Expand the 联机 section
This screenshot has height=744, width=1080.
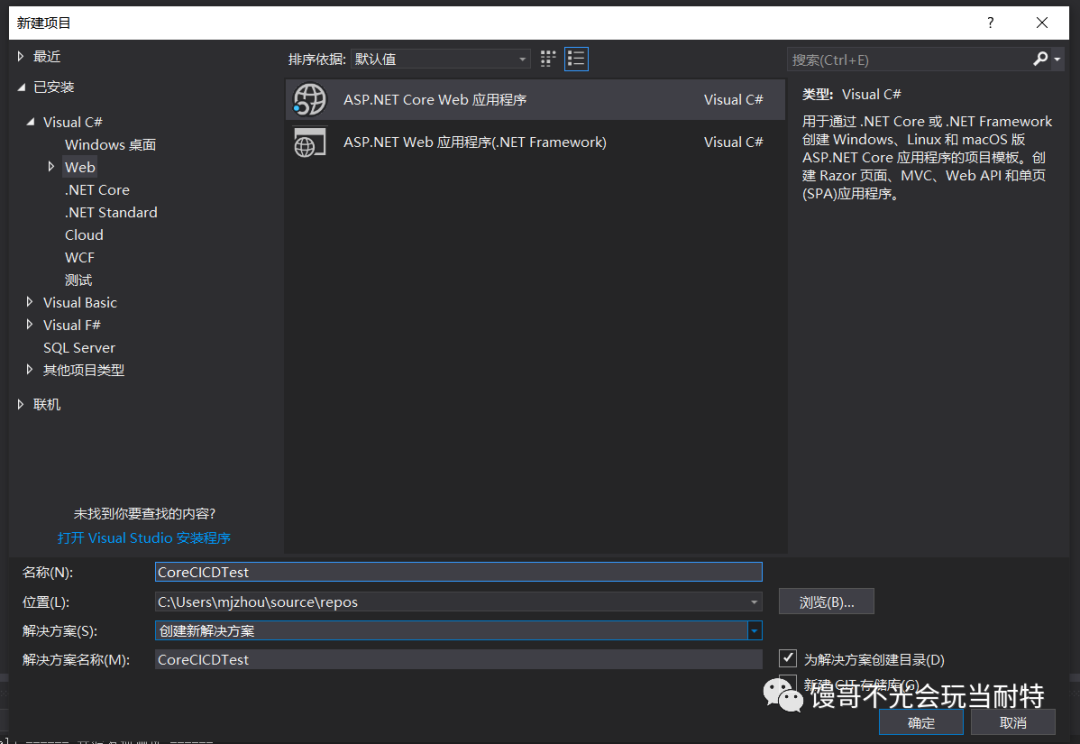tap(21, 404)
